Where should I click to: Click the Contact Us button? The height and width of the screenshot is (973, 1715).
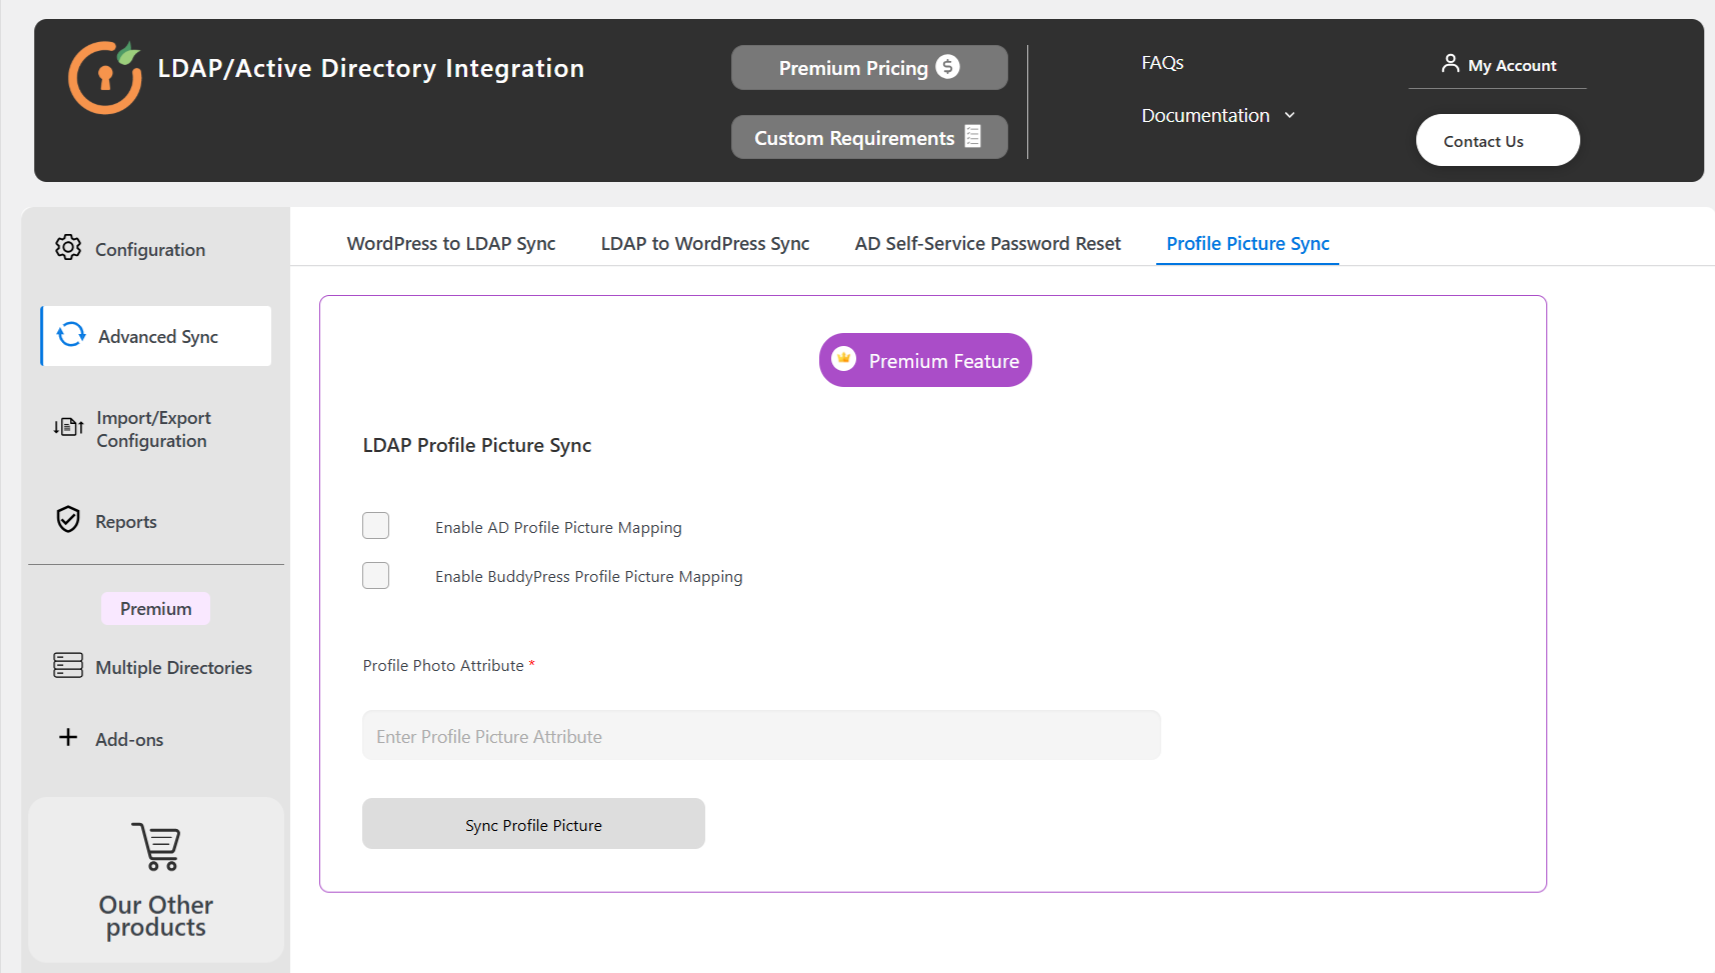point(1496,140)
